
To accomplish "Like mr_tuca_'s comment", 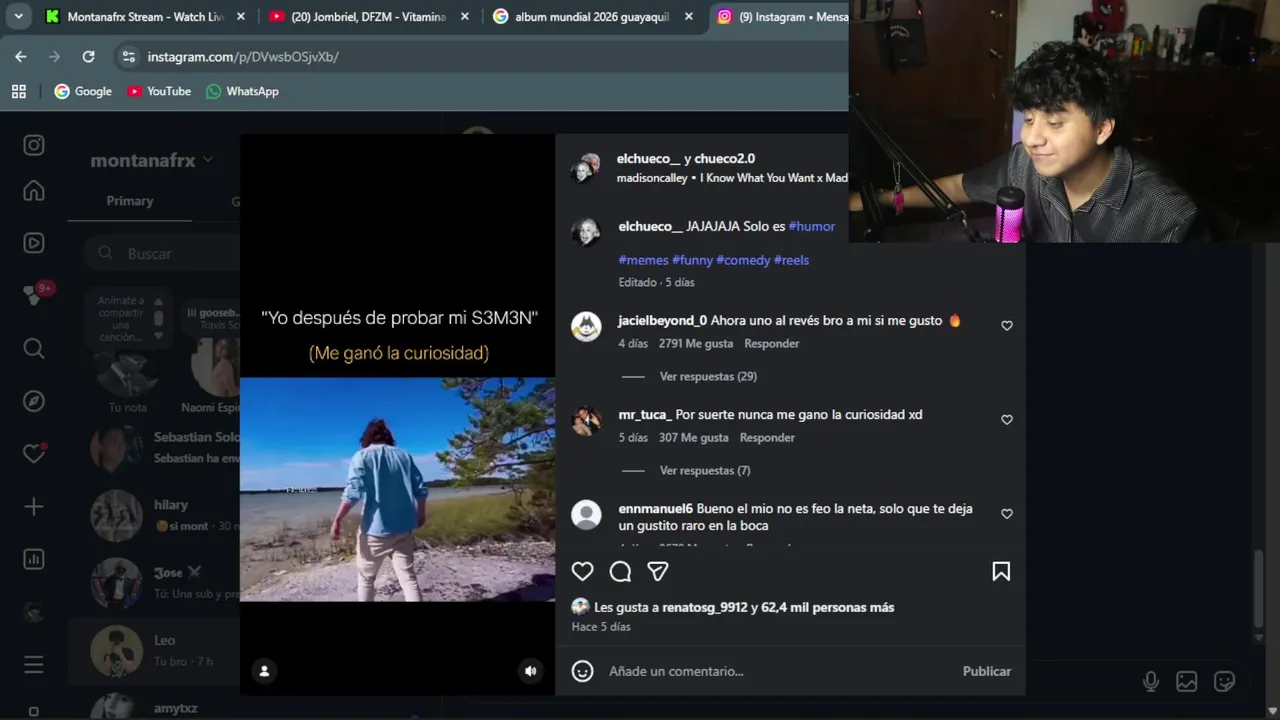I will [1007, 420].
